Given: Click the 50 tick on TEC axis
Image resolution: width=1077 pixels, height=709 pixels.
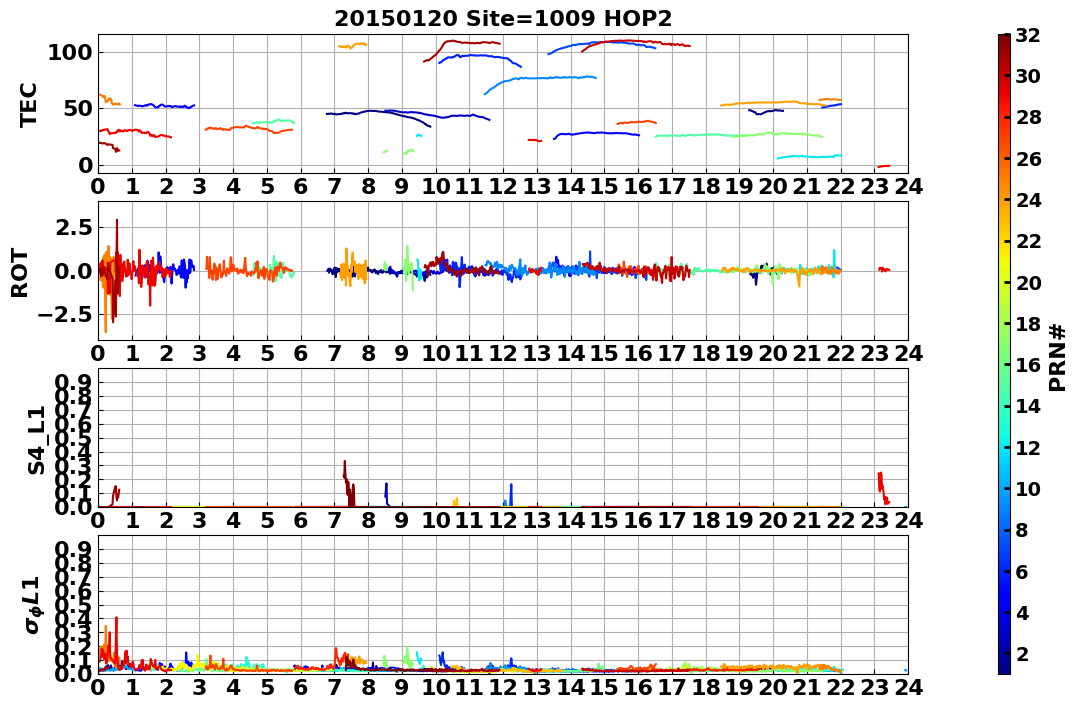Looking at the screenshot, I should [x=78, y=109].
